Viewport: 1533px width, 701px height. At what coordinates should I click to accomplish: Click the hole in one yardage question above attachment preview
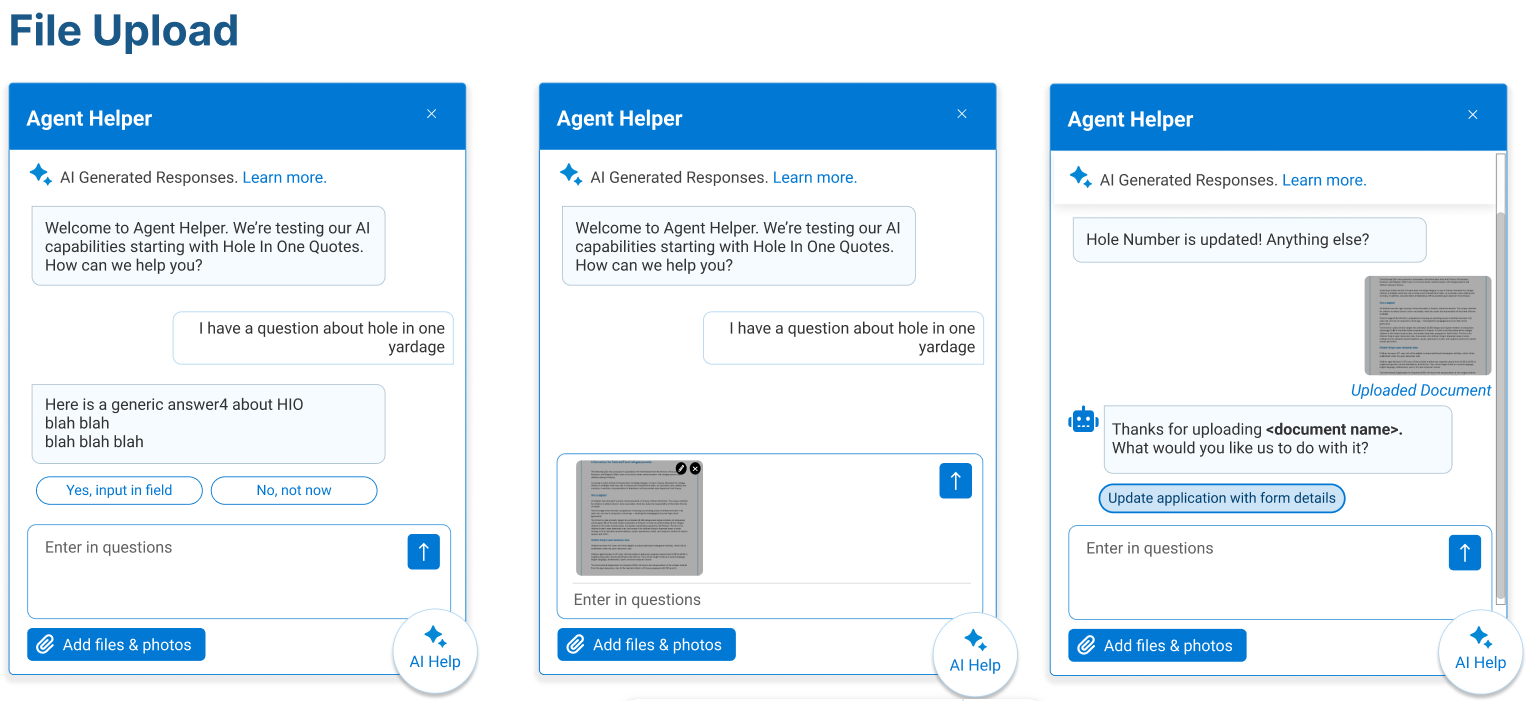point(843,338)
